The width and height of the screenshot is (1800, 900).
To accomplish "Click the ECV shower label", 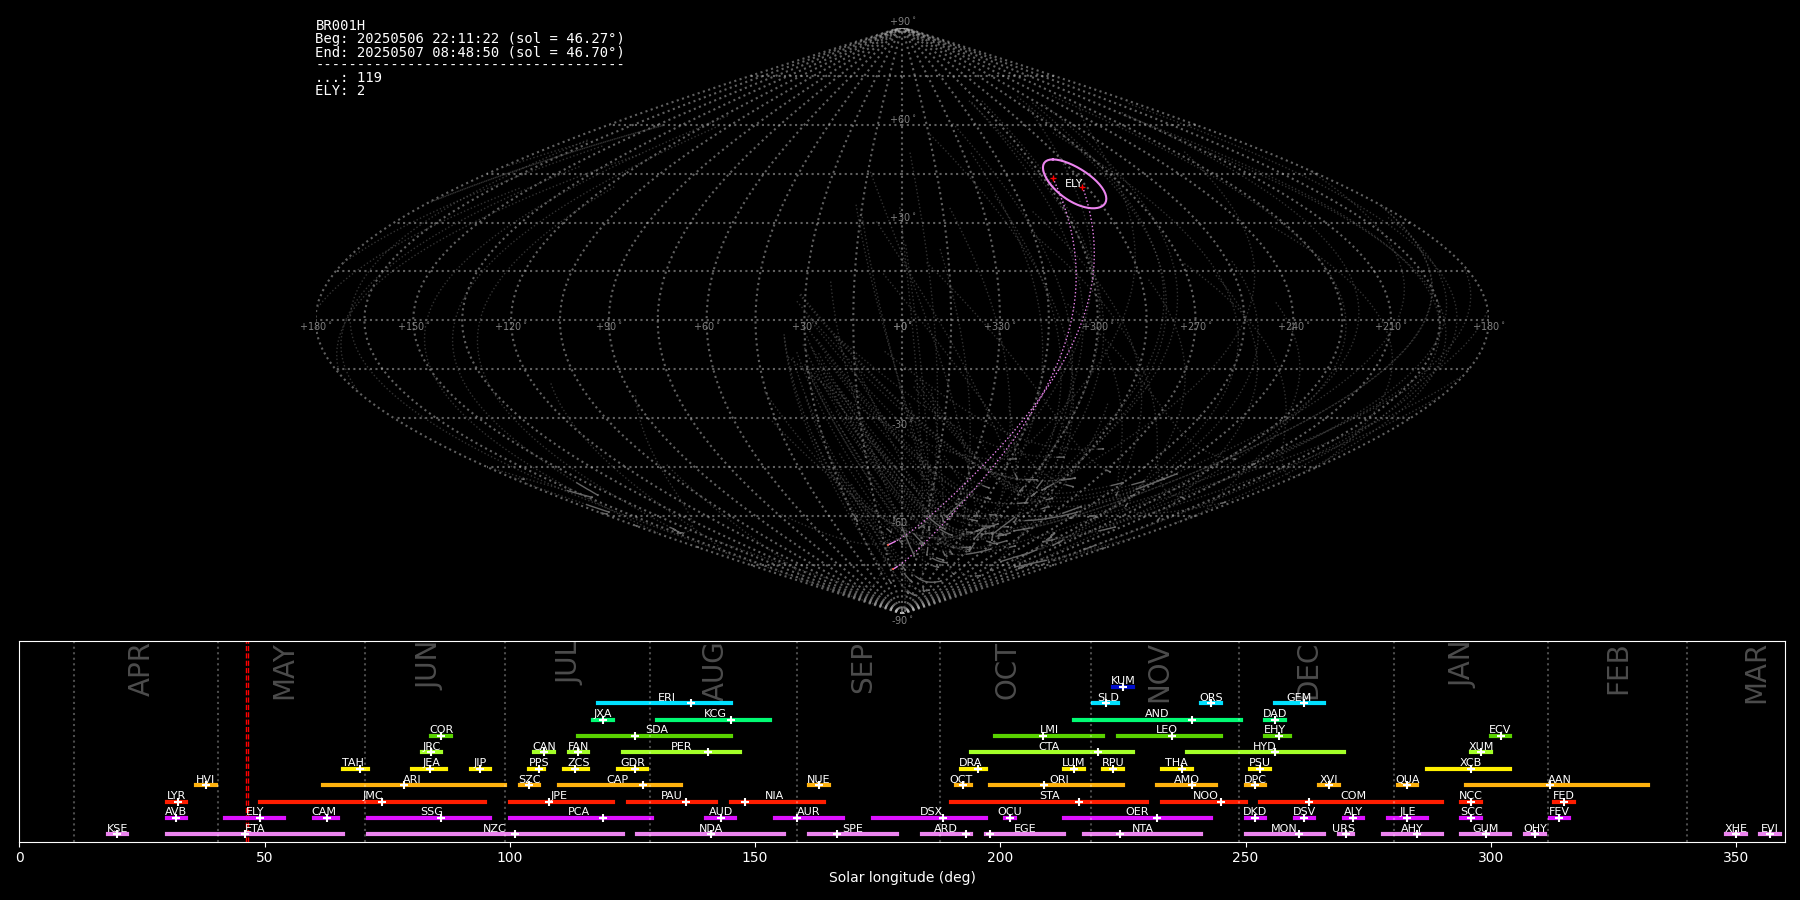I will [1499, 729].
